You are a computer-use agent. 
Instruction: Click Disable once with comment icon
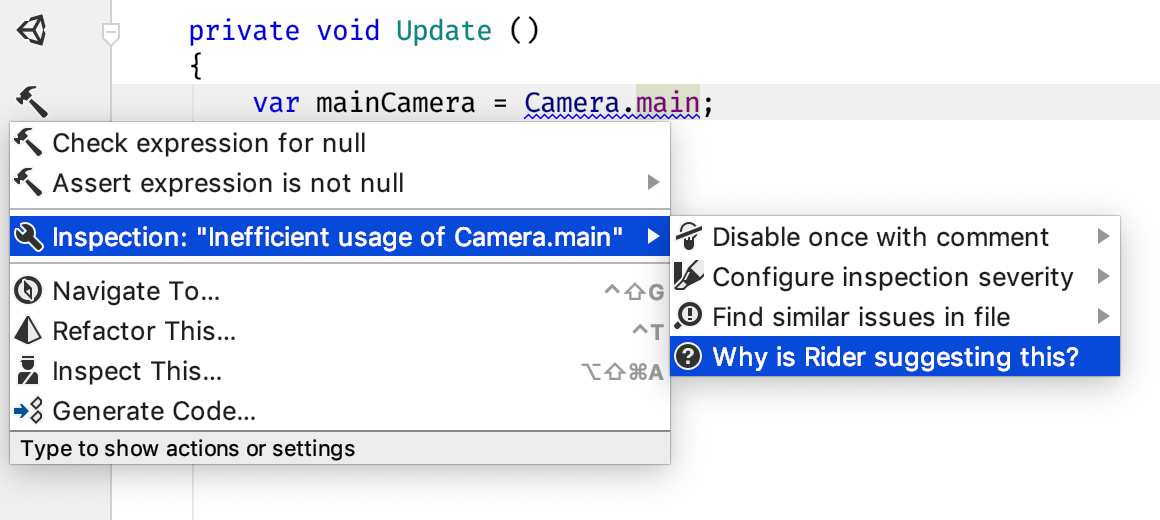pyautogui.click(x=689, y=237)
